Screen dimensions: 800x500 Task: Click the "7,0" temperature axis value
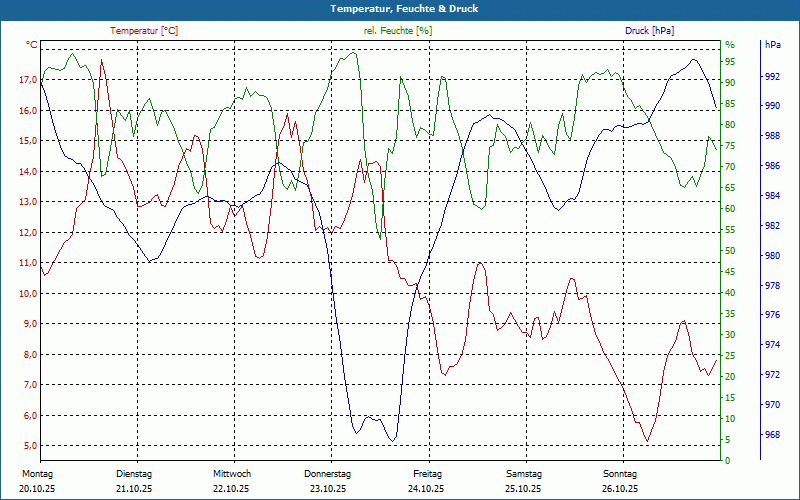click(x=30, y=385)
